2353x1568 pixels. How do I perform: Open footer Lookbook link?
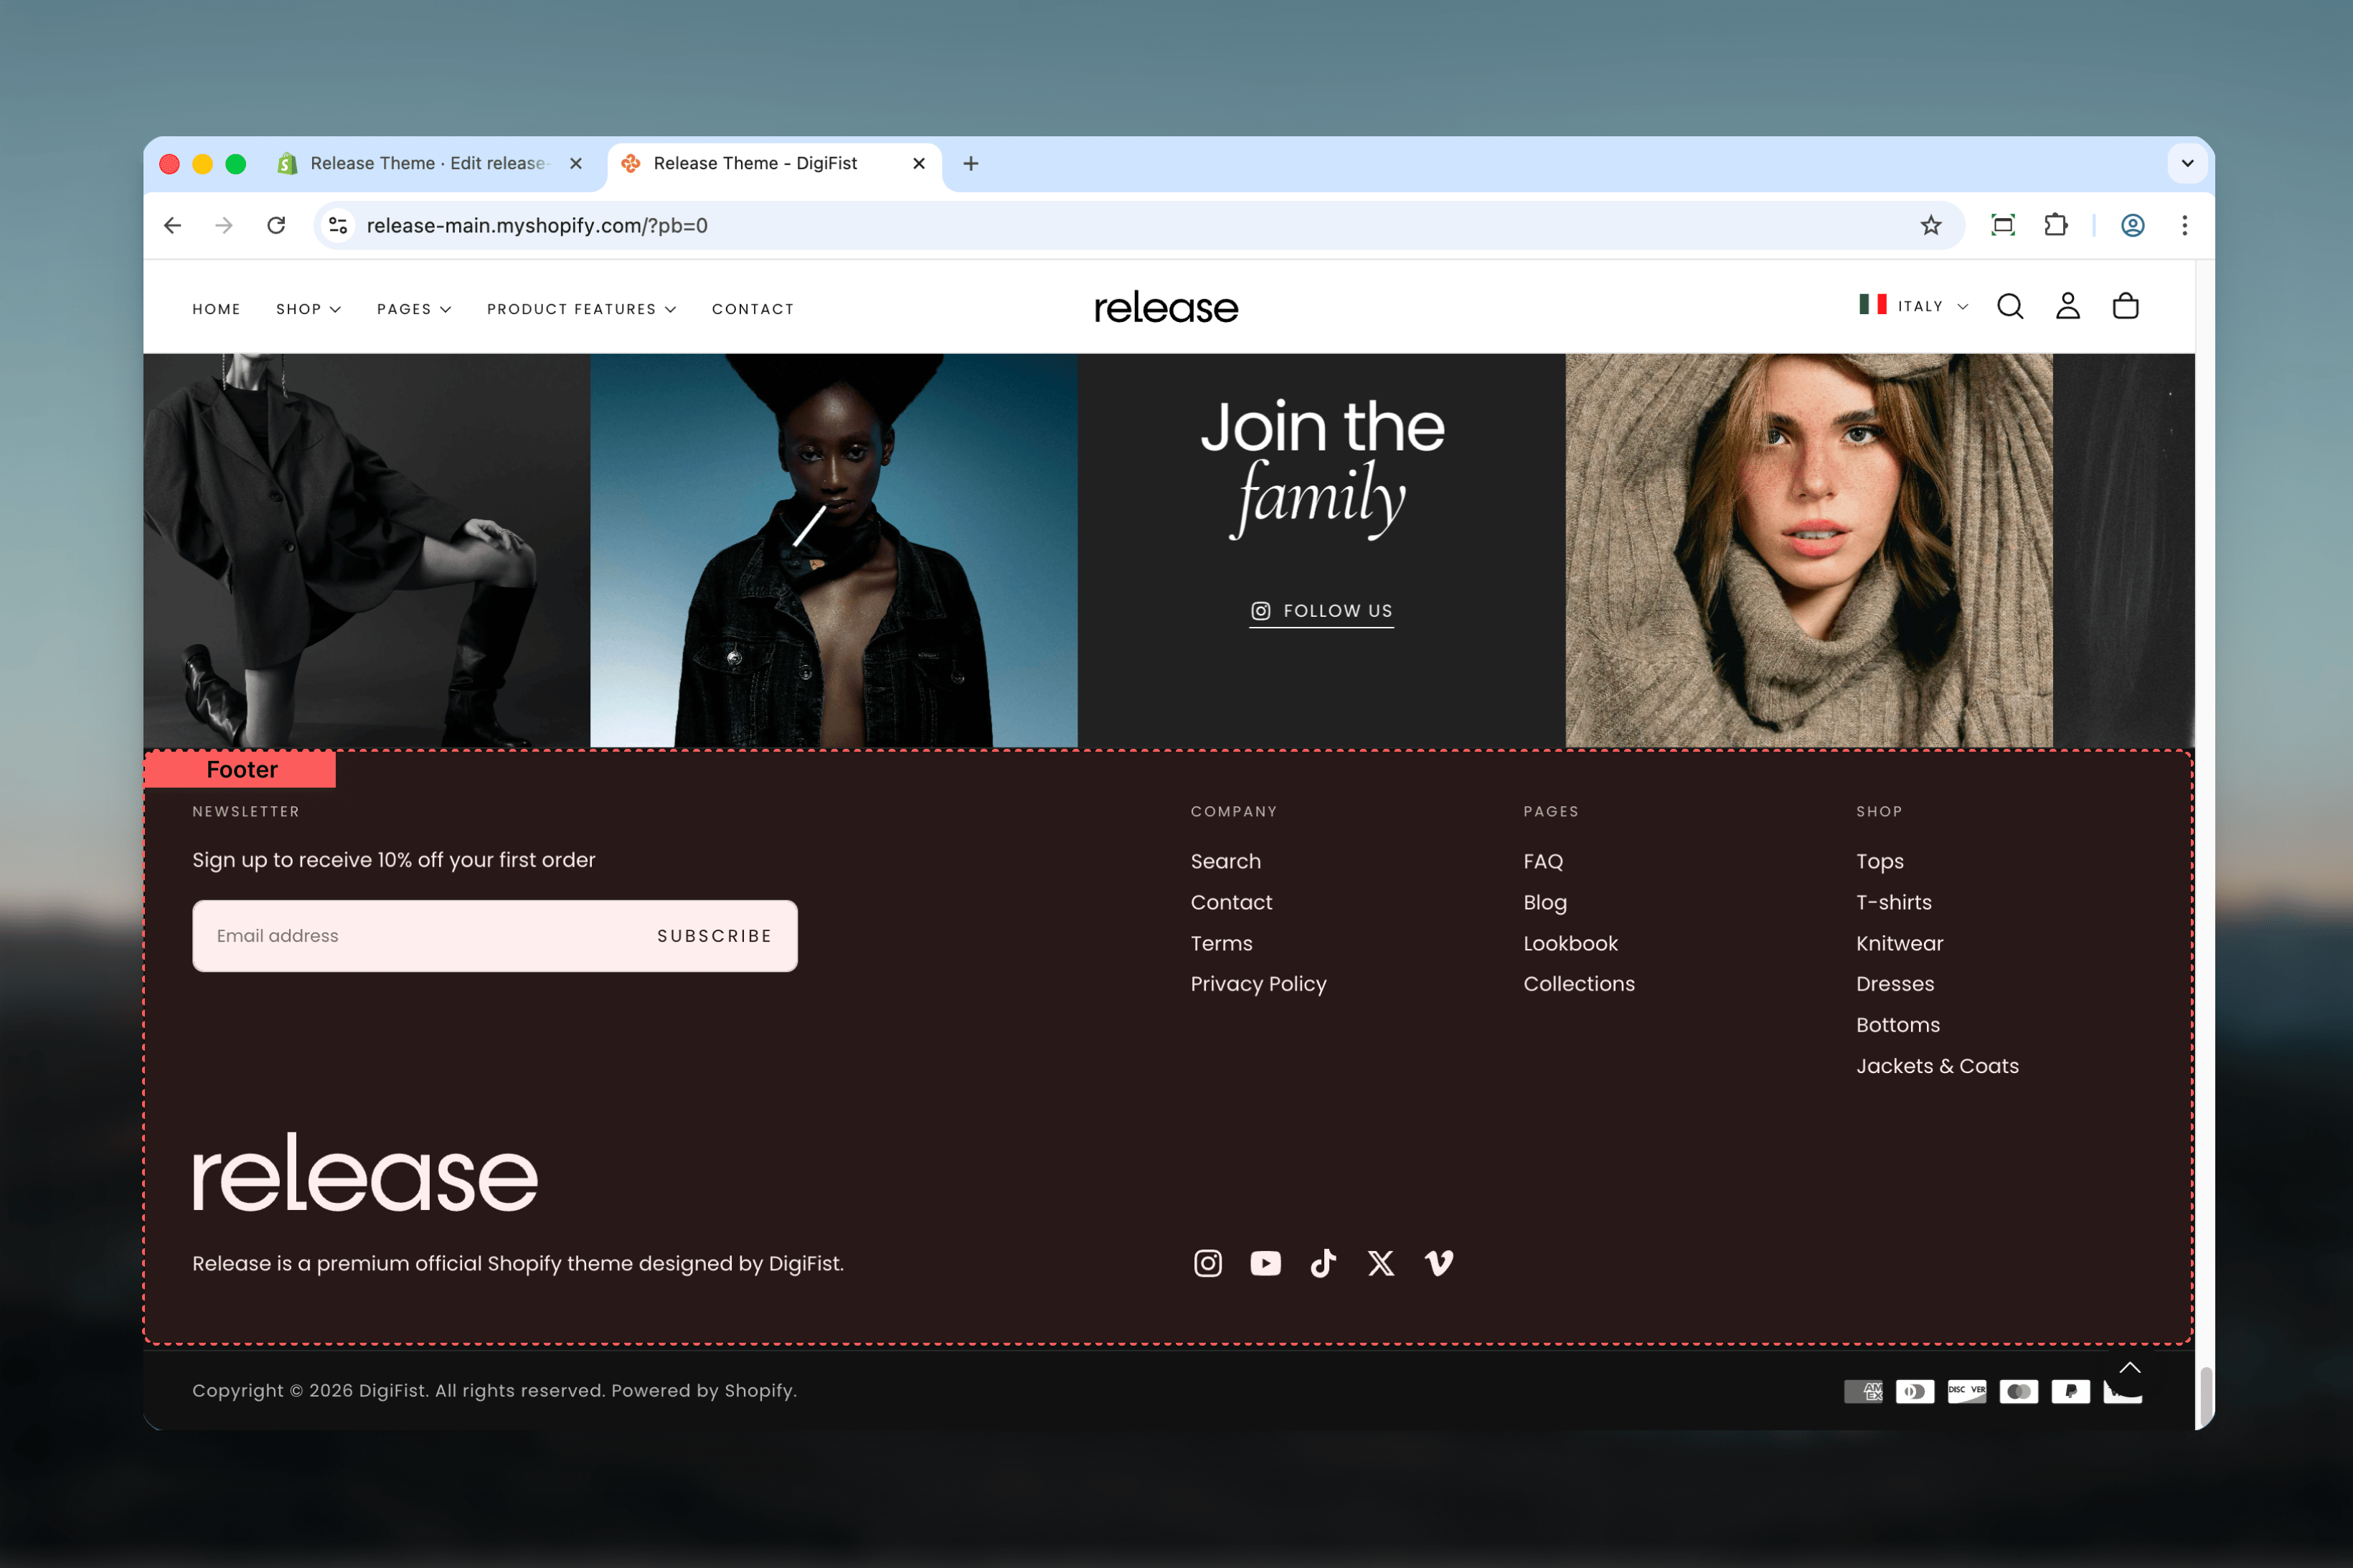tap(1570, 943)
